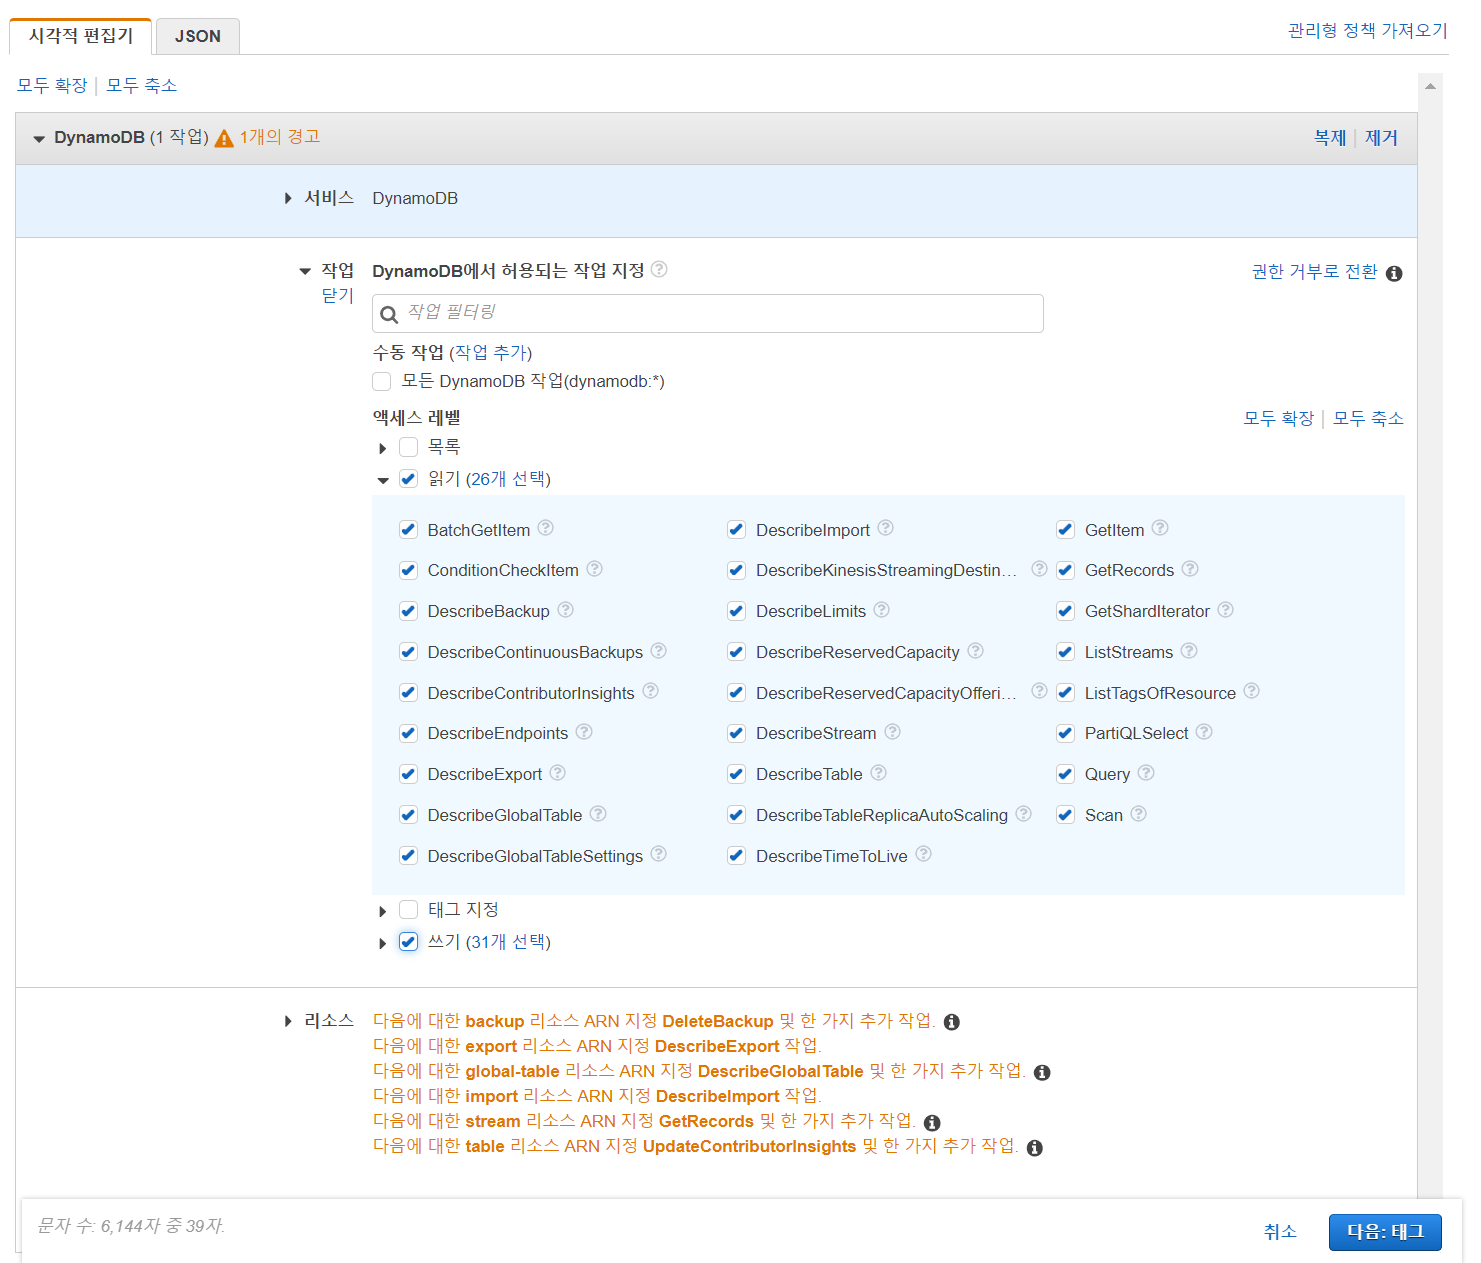Collapse the DynamoDB policy block

click(39, 139)
